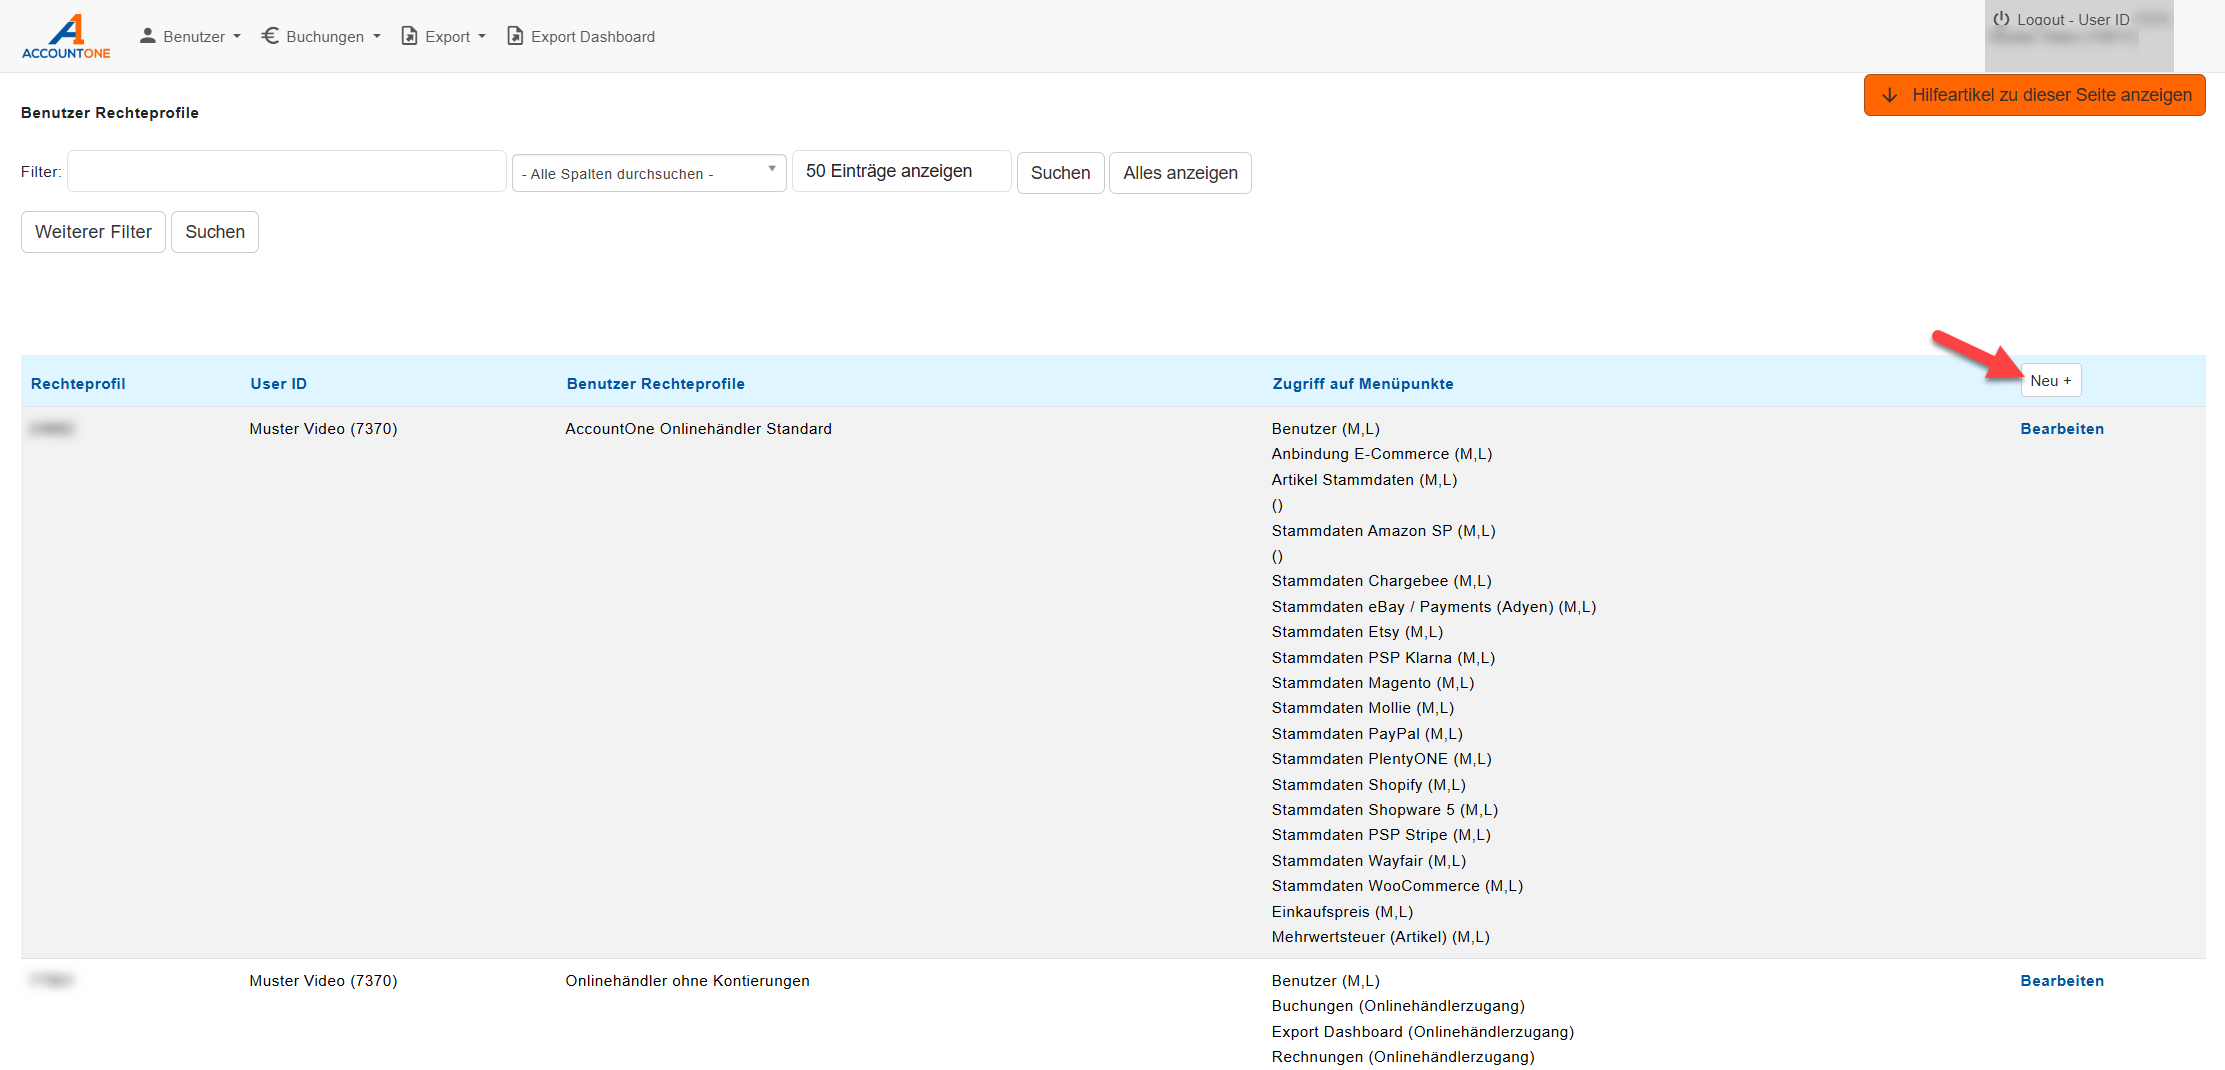Click 'Rechnungen (Onlinehändlerzugang)' entry
The height and width of the screenshot is (1070, 2225).
[x=1402, y=1057]
